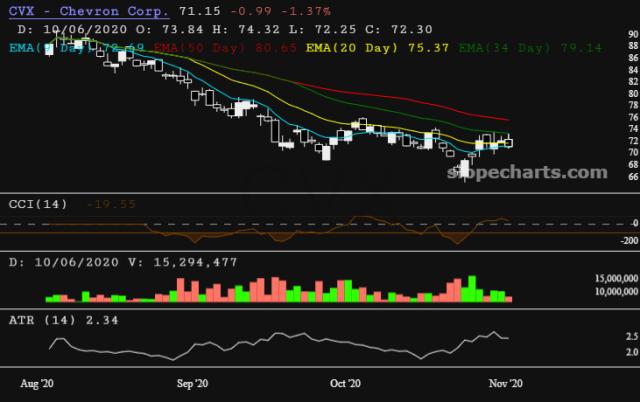Select the EMA(50 Day) red legend label
640x402 pixels.
pyautogui.click(x=248, y=46)
